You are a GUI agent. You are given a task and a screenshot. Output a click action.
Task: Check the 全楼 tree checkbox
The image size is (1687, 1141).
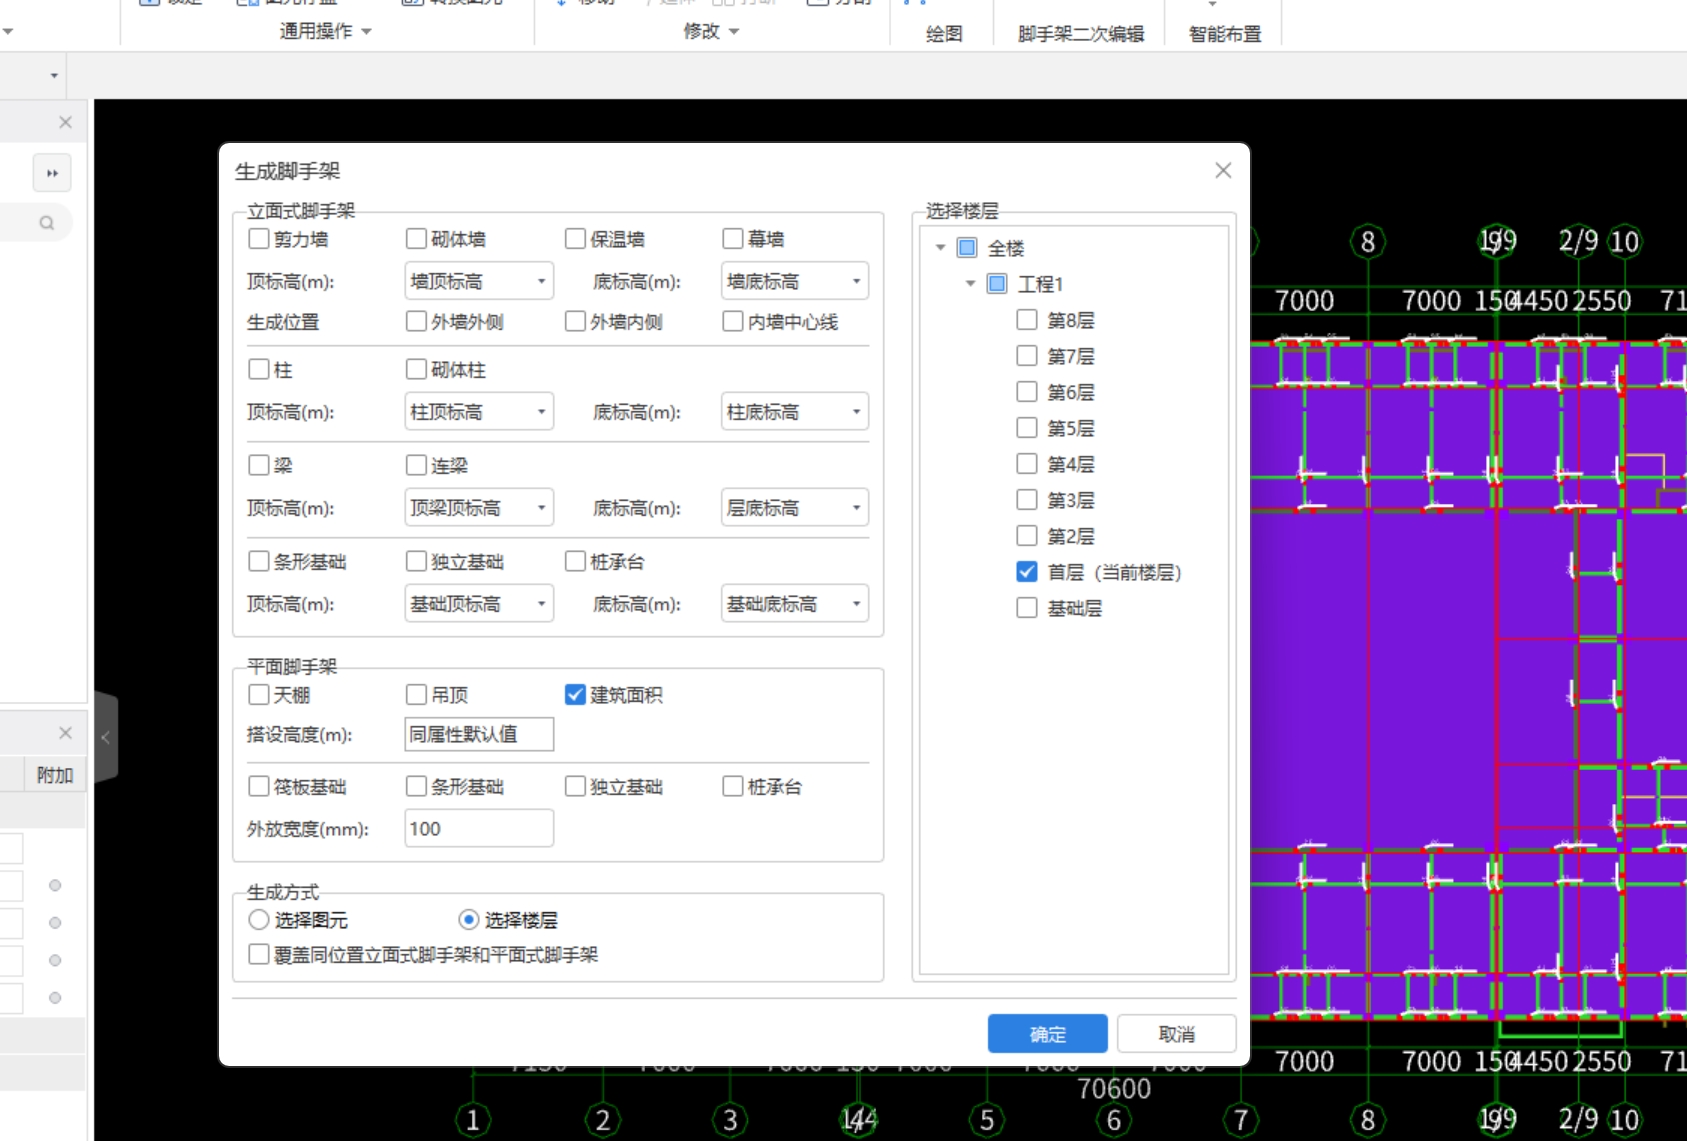(967, 247)
